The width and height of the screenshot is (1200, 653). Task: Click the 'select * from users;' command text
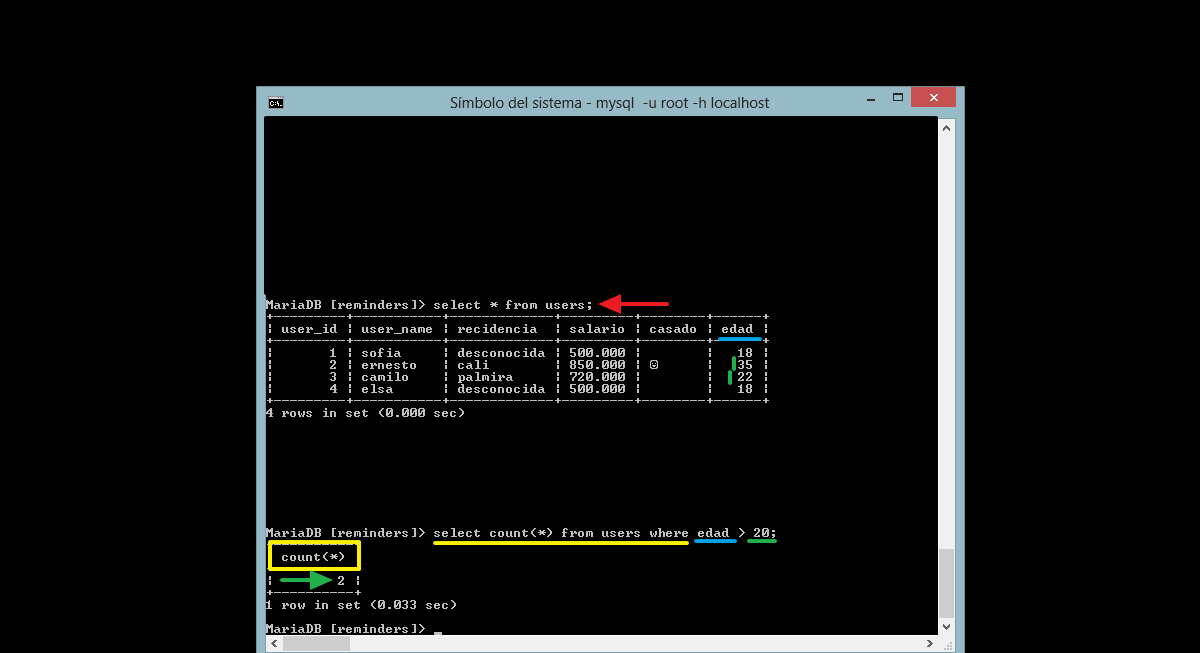513,304
